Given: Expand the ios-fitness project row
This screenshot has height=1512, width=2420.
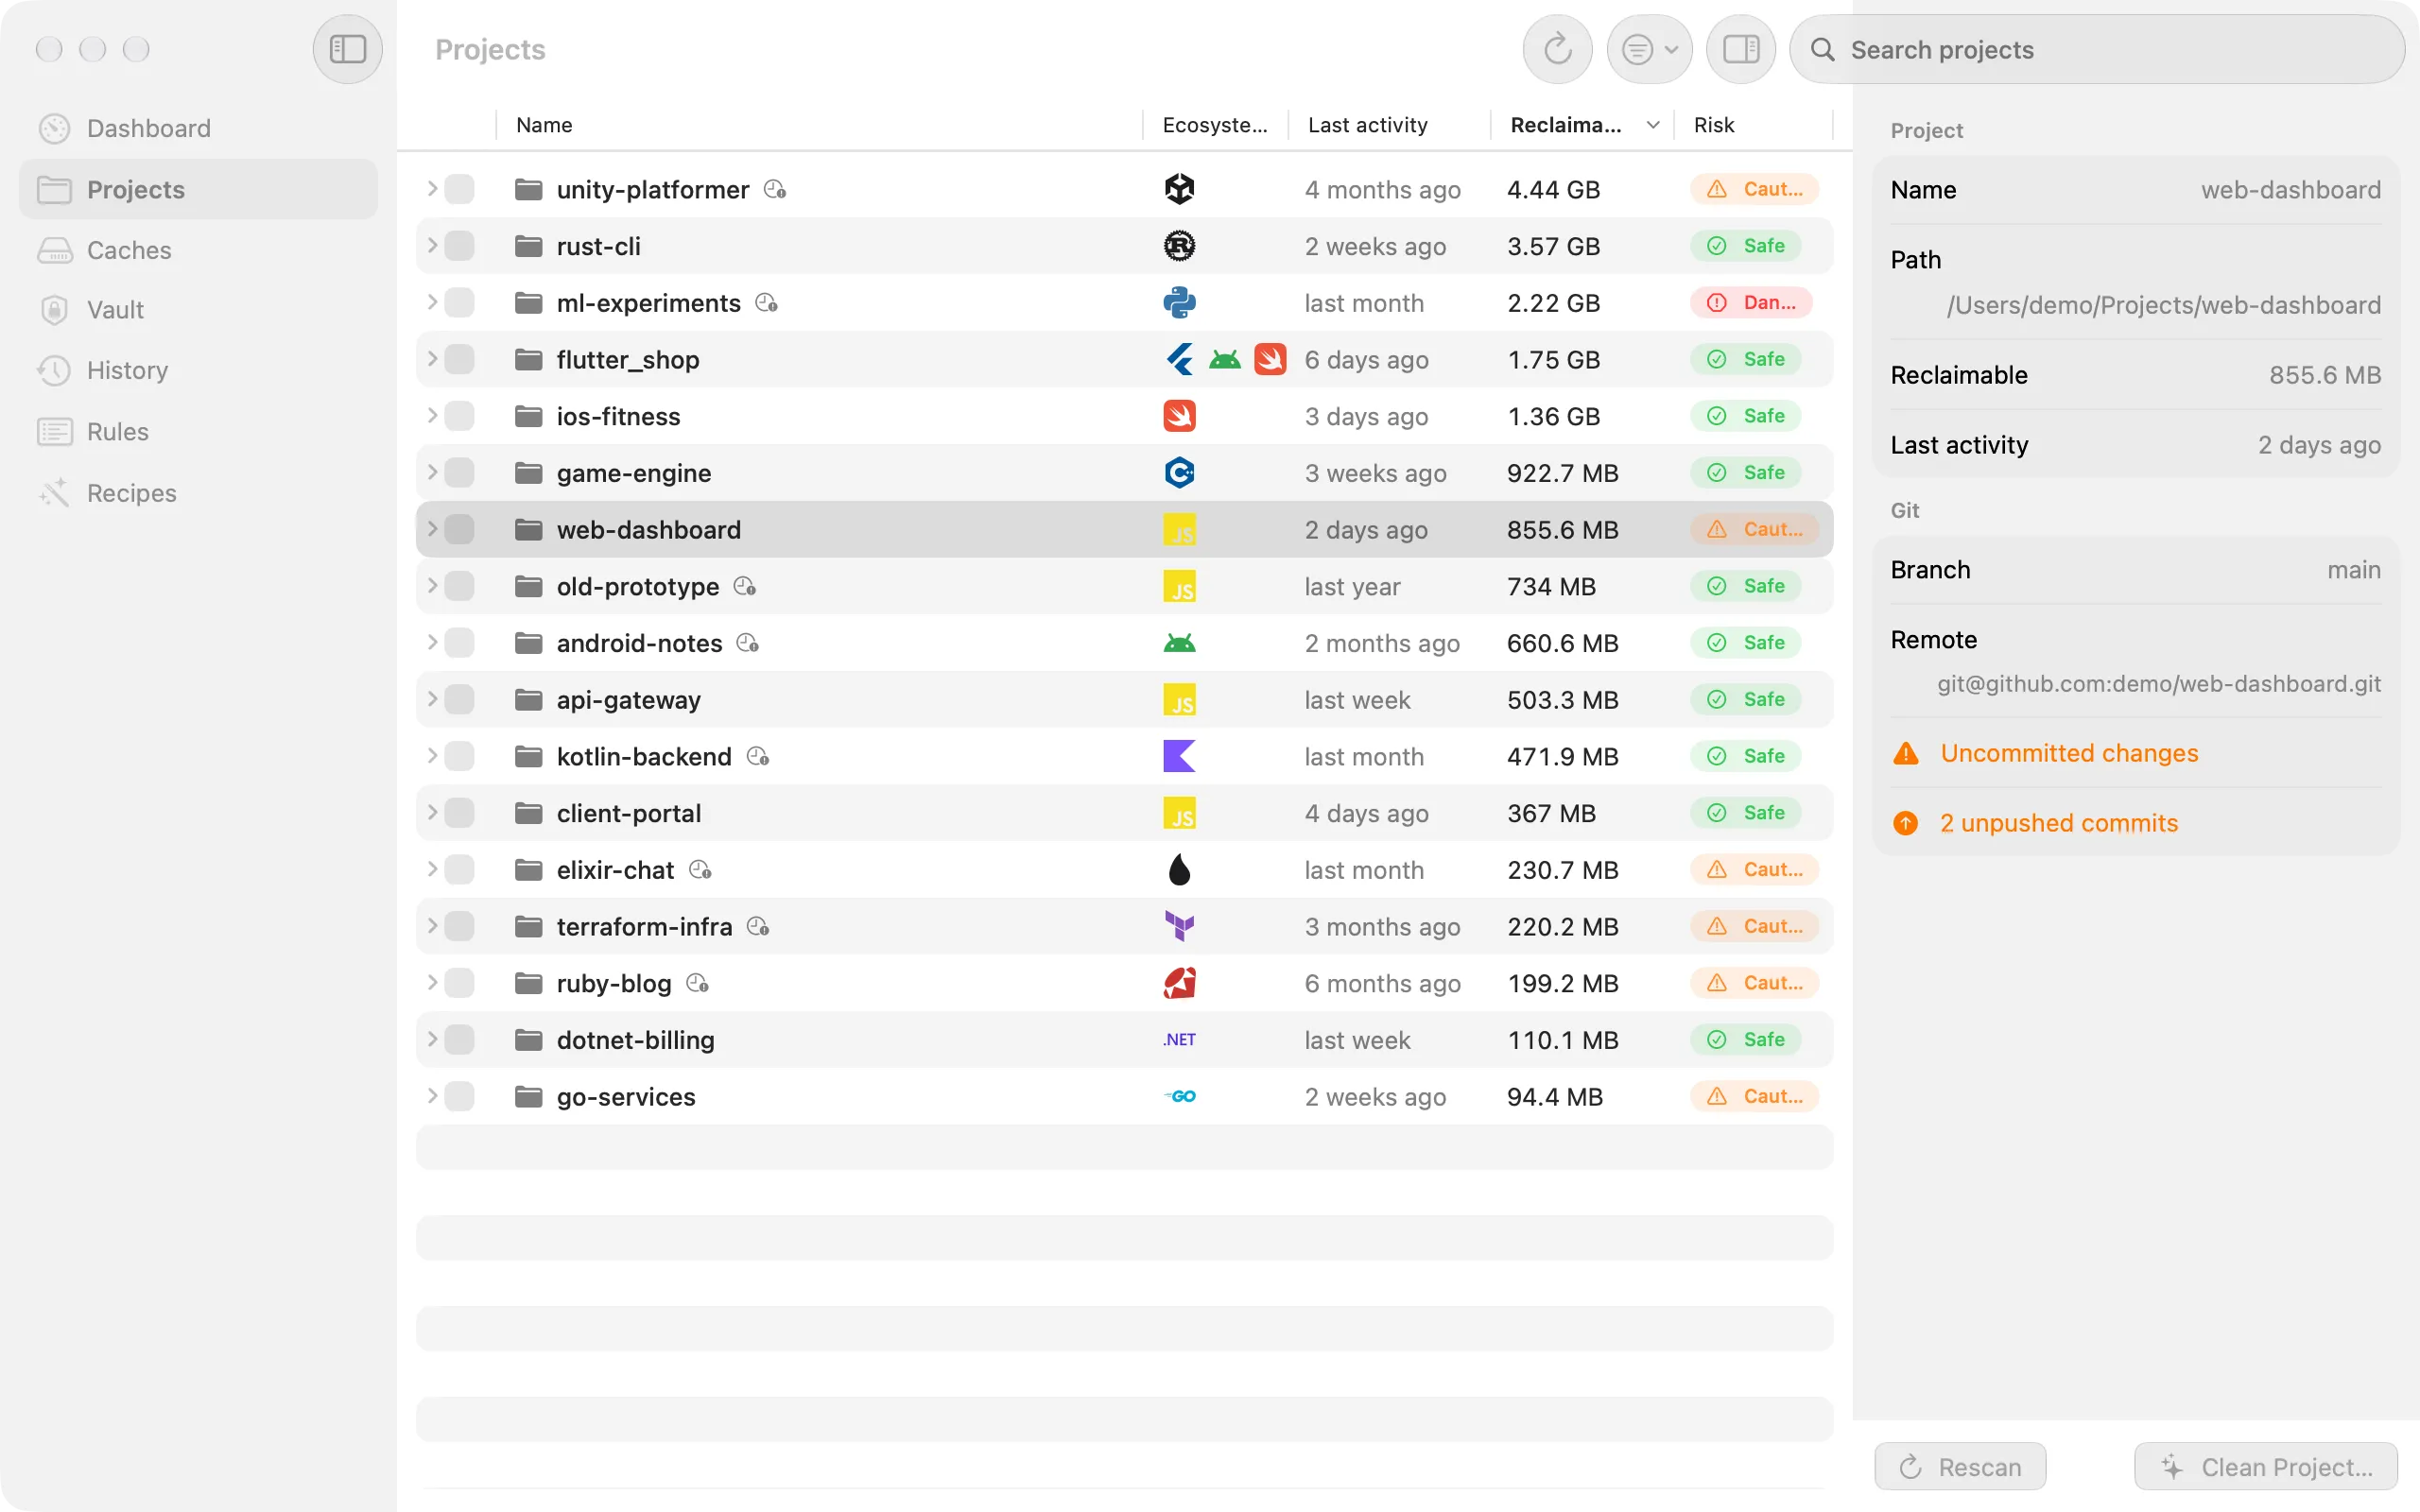Looking at the screenshot, I should [x=432, y=415].
